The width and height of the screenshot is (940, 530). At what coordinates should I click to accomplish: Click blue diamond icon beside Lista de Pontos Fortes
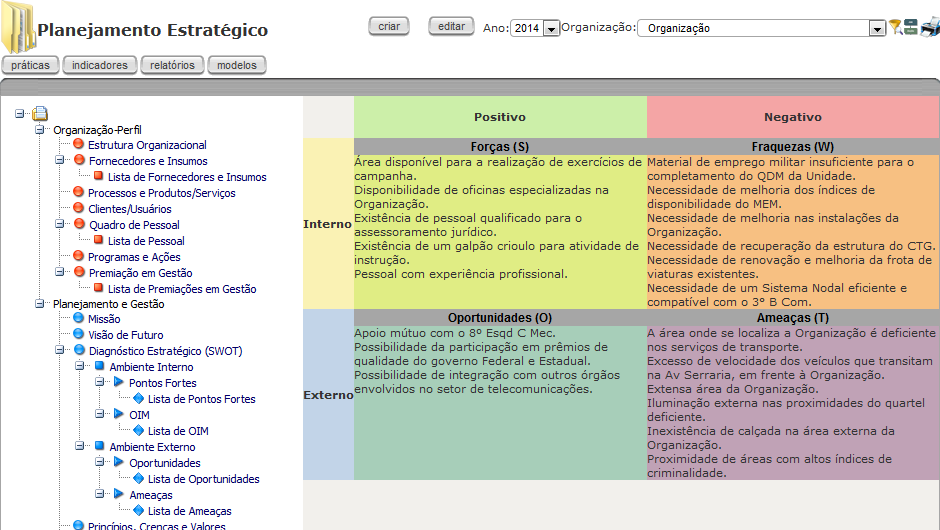tap(138, 398)
